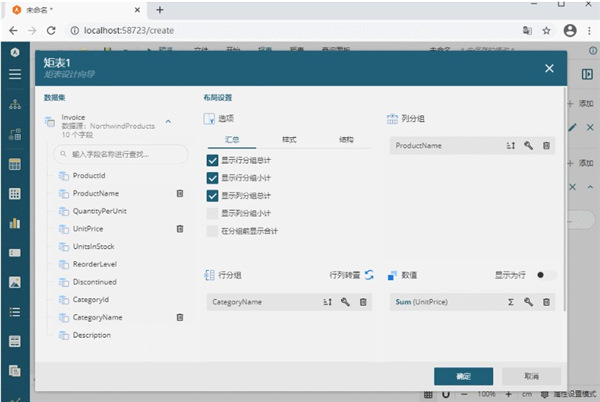Remove the ProductName field using its trash icon
The image size is (600, 402).
point(180,193)
